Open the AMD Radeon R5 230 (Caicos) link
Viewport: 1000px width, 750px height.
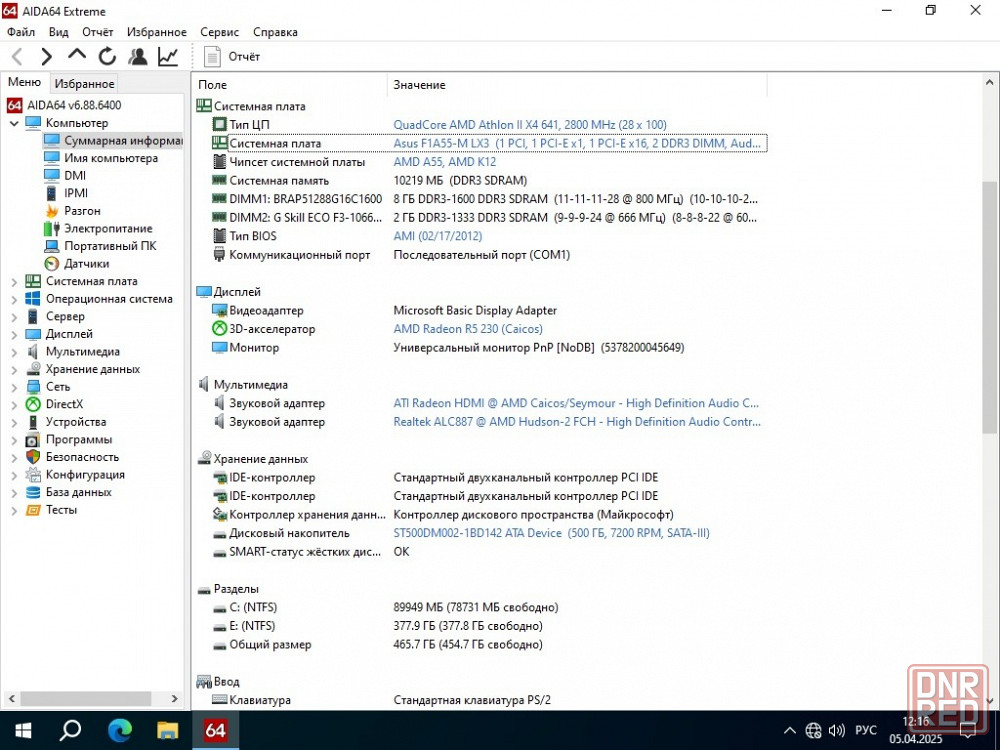pyautogui.click(x=467, y=329)
